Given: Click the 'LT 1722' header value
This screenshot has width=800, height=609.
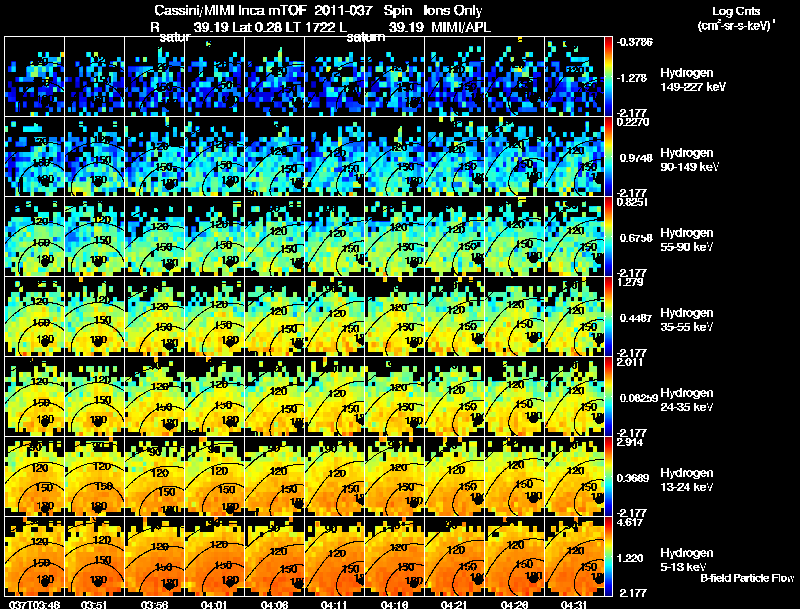Looking at the screenshot, I should (x=310, y=27).
